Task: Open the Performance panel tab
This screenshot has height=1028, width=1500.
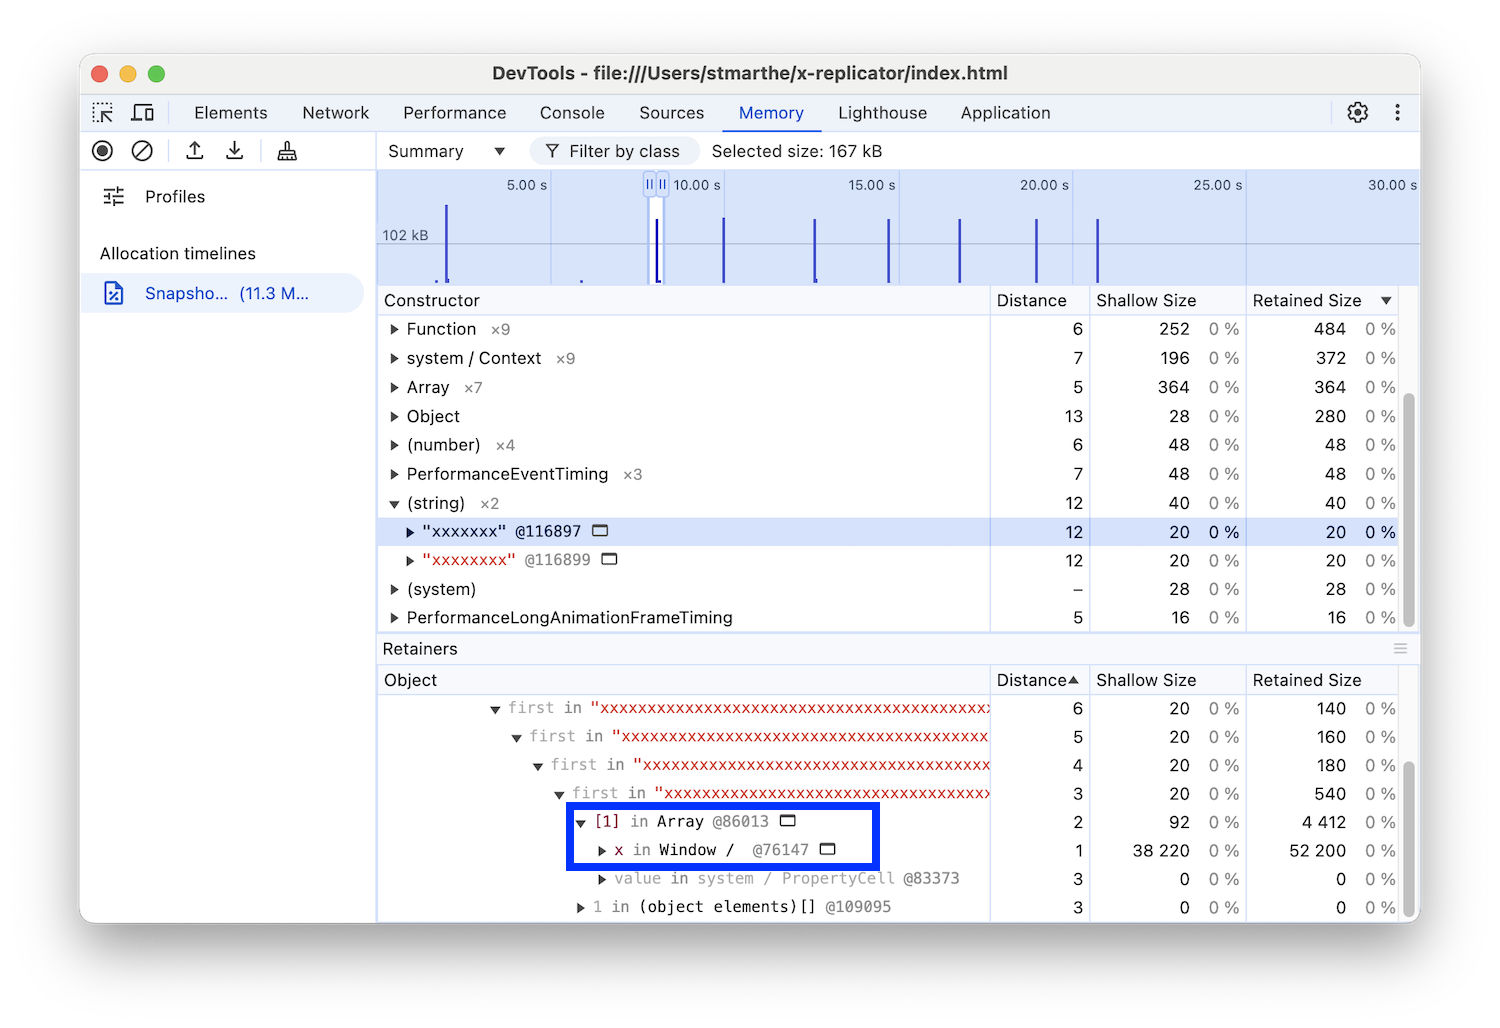Action: (454, 112)
